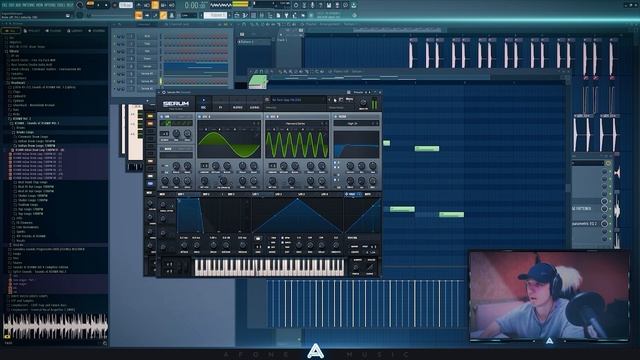Enable LFO TRIG mode checkbox

(269, 238)
